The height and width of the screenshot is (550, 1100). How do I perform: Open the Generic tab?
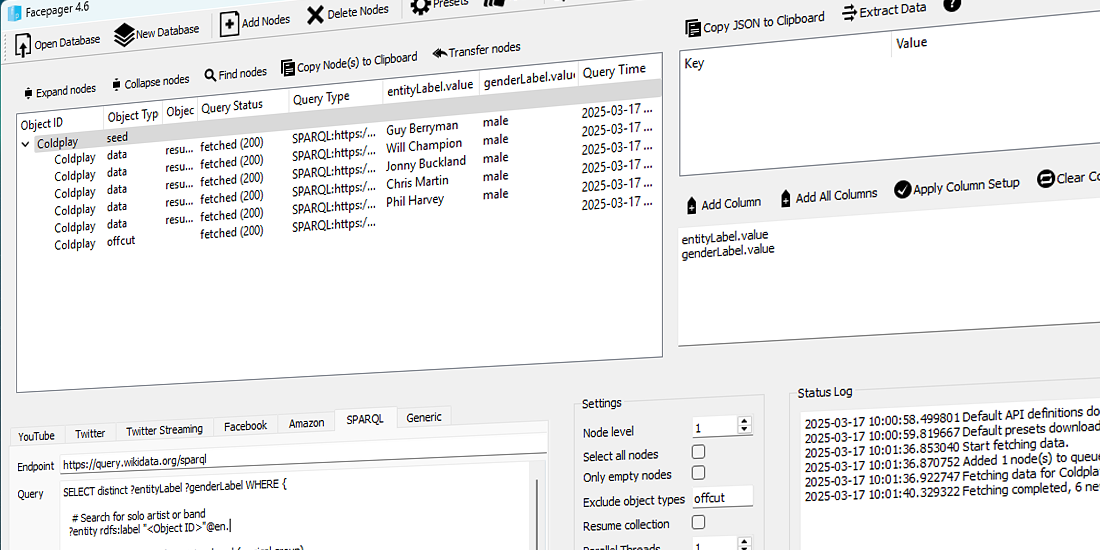click(424, 417)
